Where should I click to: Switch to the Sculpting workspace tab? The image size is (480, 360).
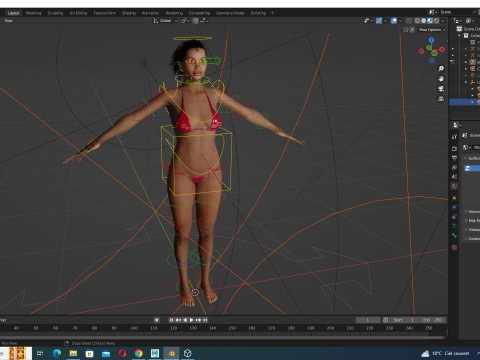[55, 13]
